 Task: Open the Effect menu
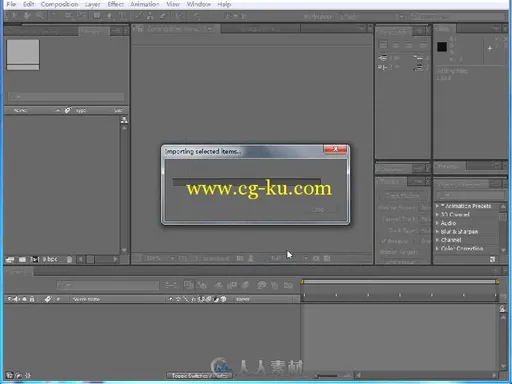(x=115, y=4)
